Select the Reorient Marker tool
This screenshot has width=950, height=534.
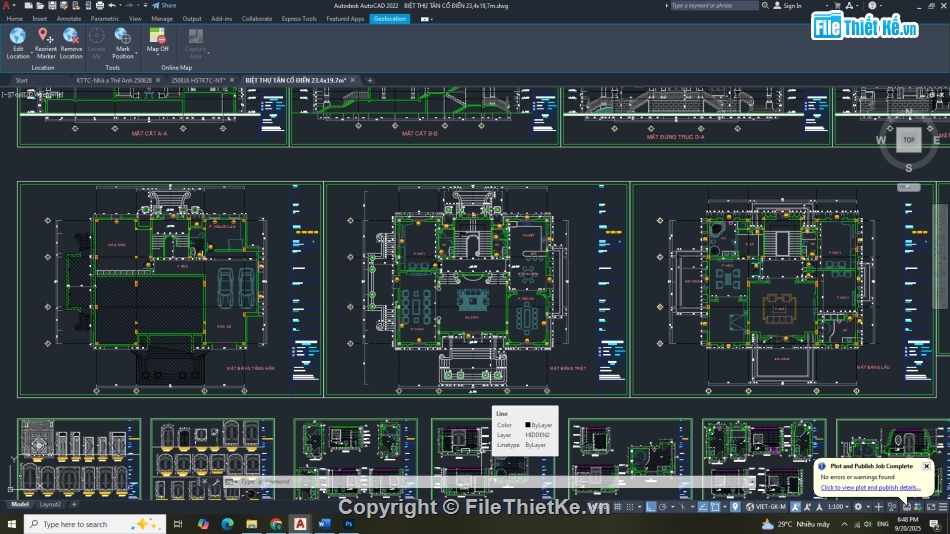(x=45, y=36)
